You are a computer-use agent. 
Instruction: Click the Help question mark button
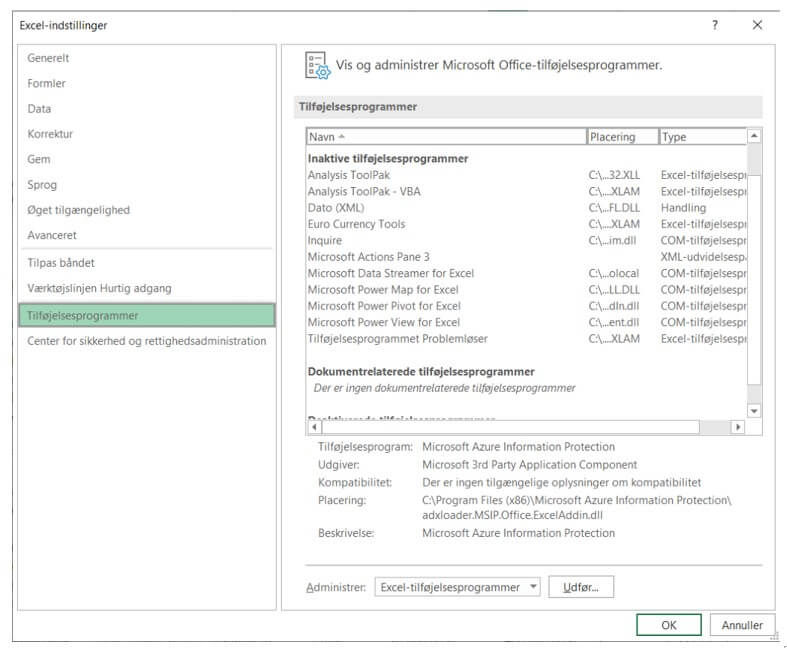pos(714,25)
